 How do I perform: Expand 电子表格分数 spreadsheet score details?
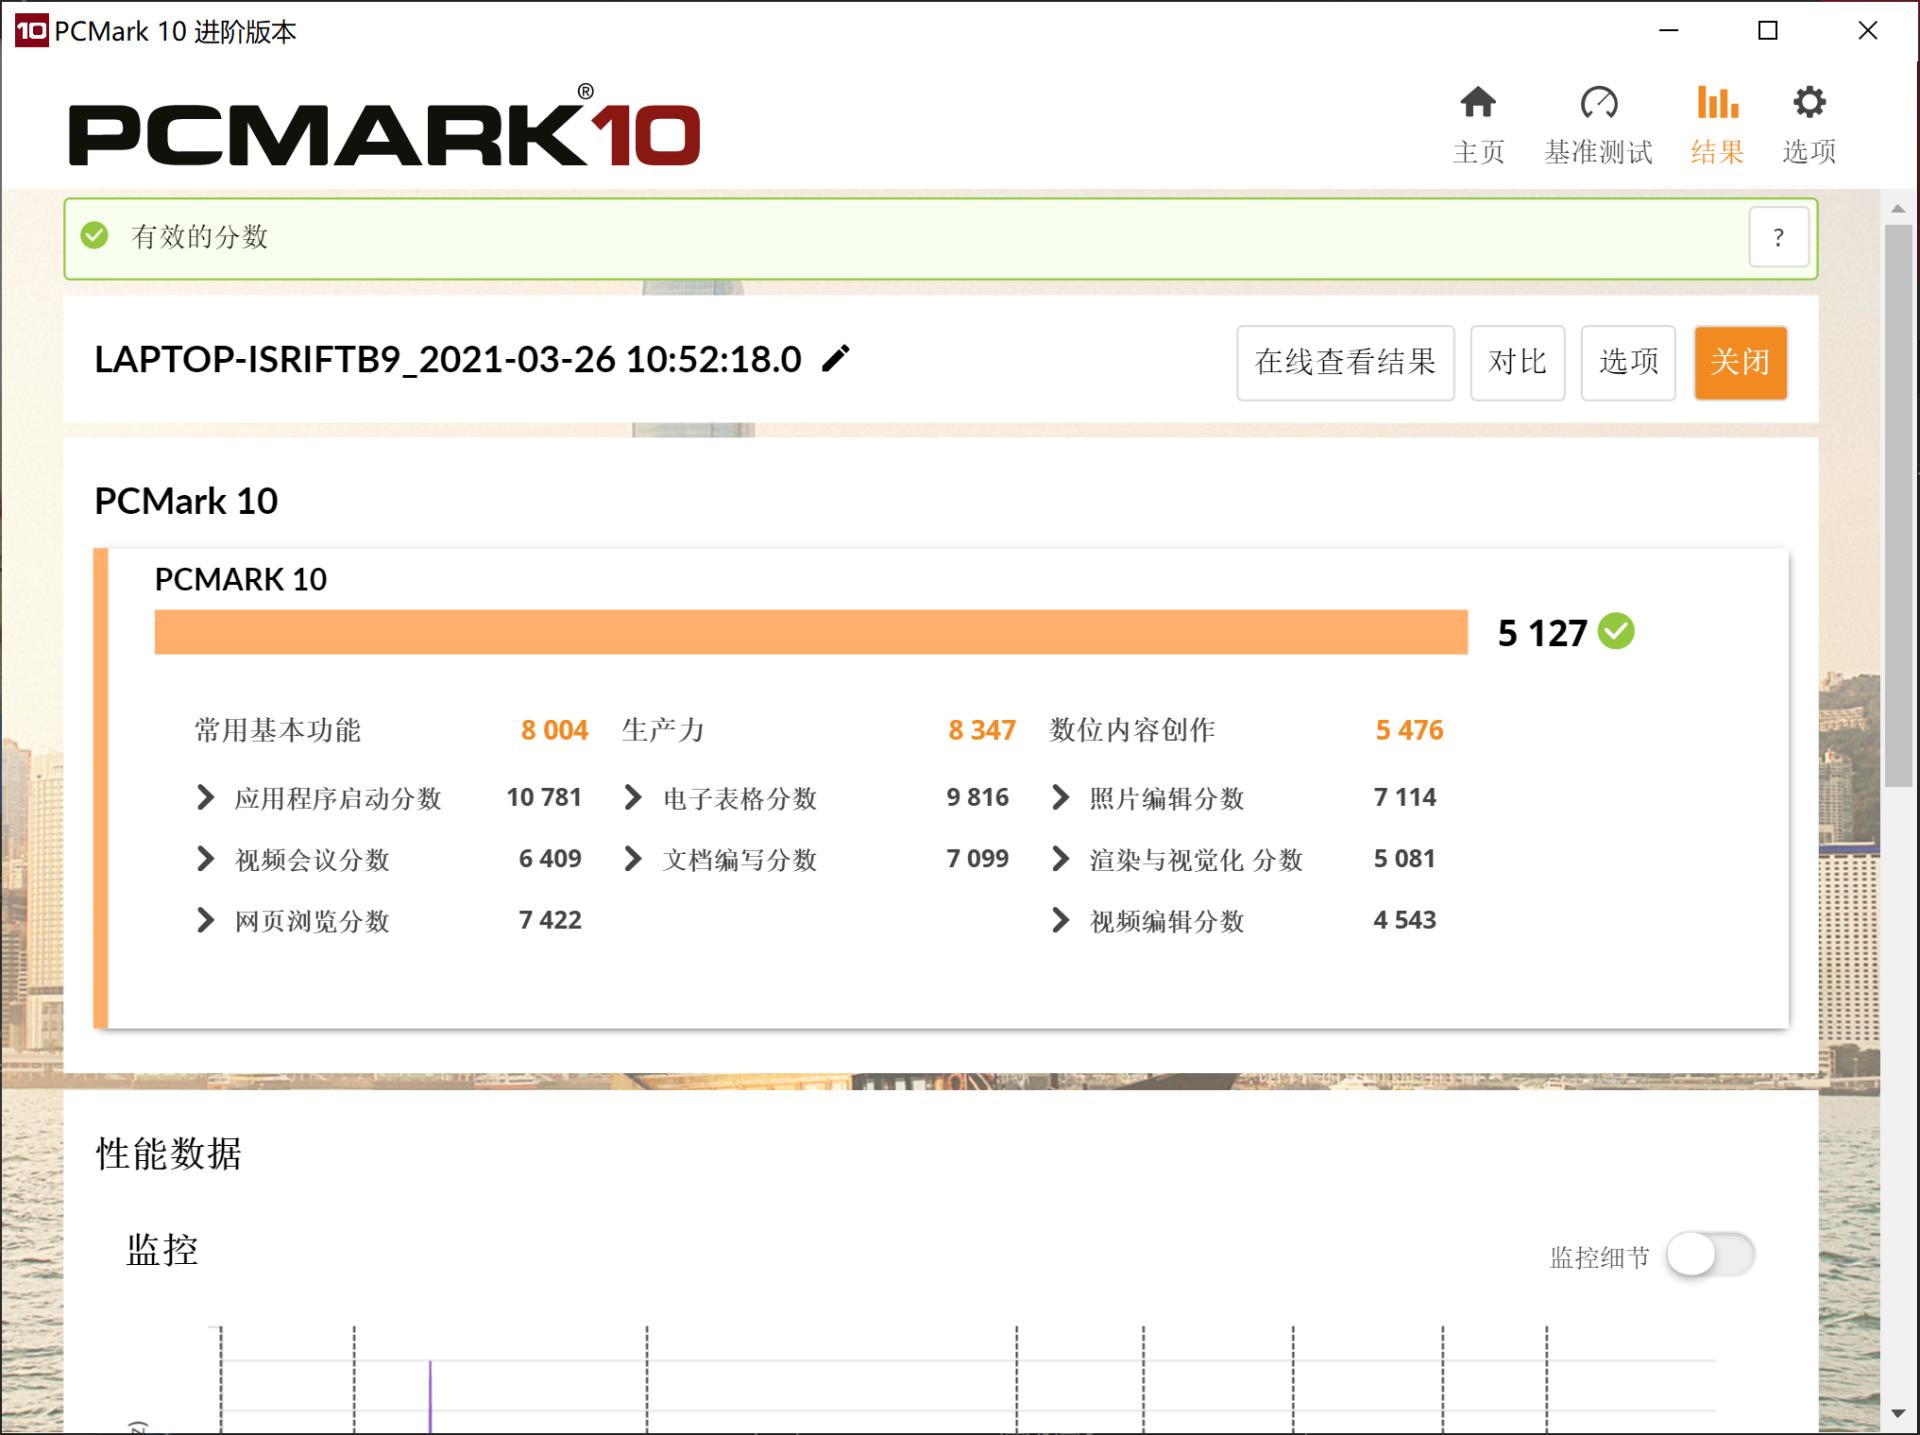pyautogui.click(x=632, y=798)
